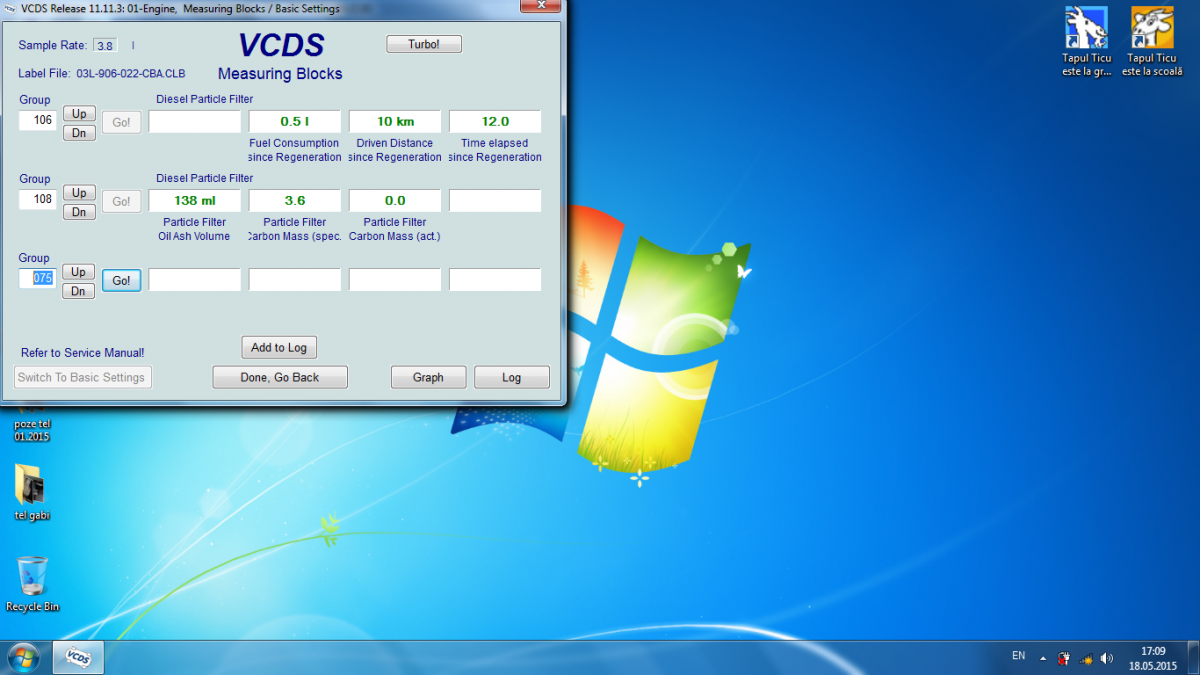
Task: Focus the Group 075 number field
Action: (x=39, y=278)
